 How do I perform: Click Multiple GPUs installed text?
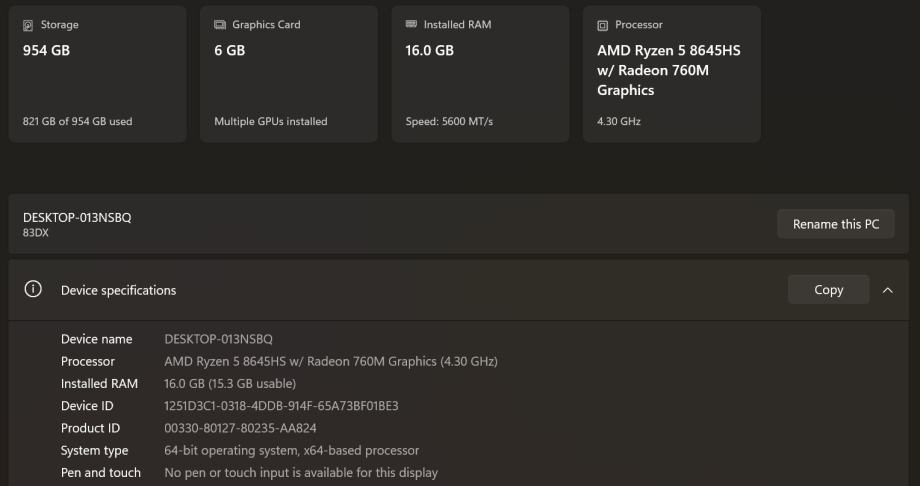click(x=270, y=122)
